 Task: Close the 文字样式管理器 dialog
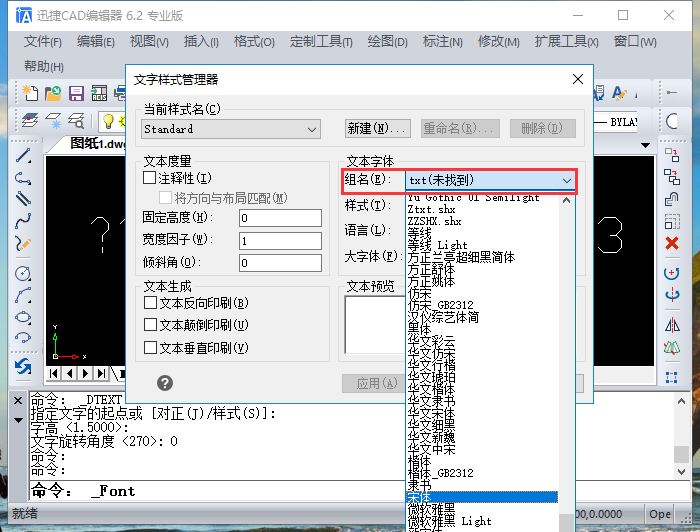coord(578,79)
